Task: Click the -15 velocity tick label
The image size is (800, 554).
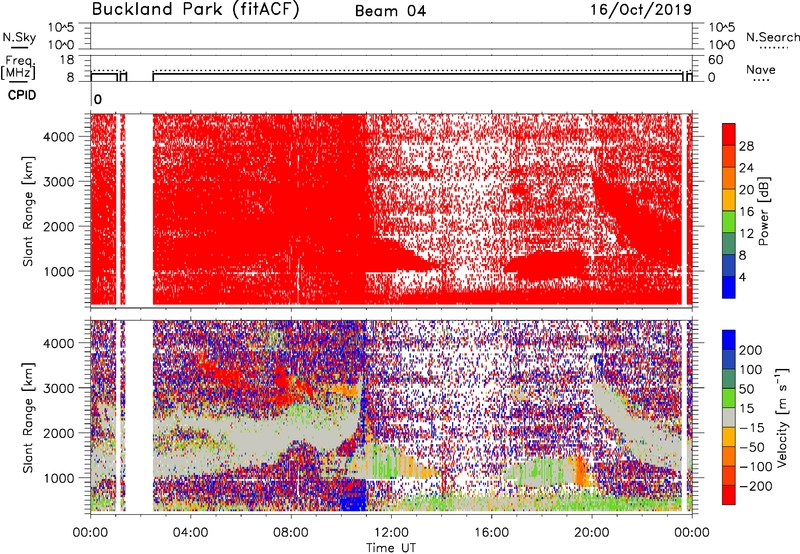Action: tap(752, 428)
